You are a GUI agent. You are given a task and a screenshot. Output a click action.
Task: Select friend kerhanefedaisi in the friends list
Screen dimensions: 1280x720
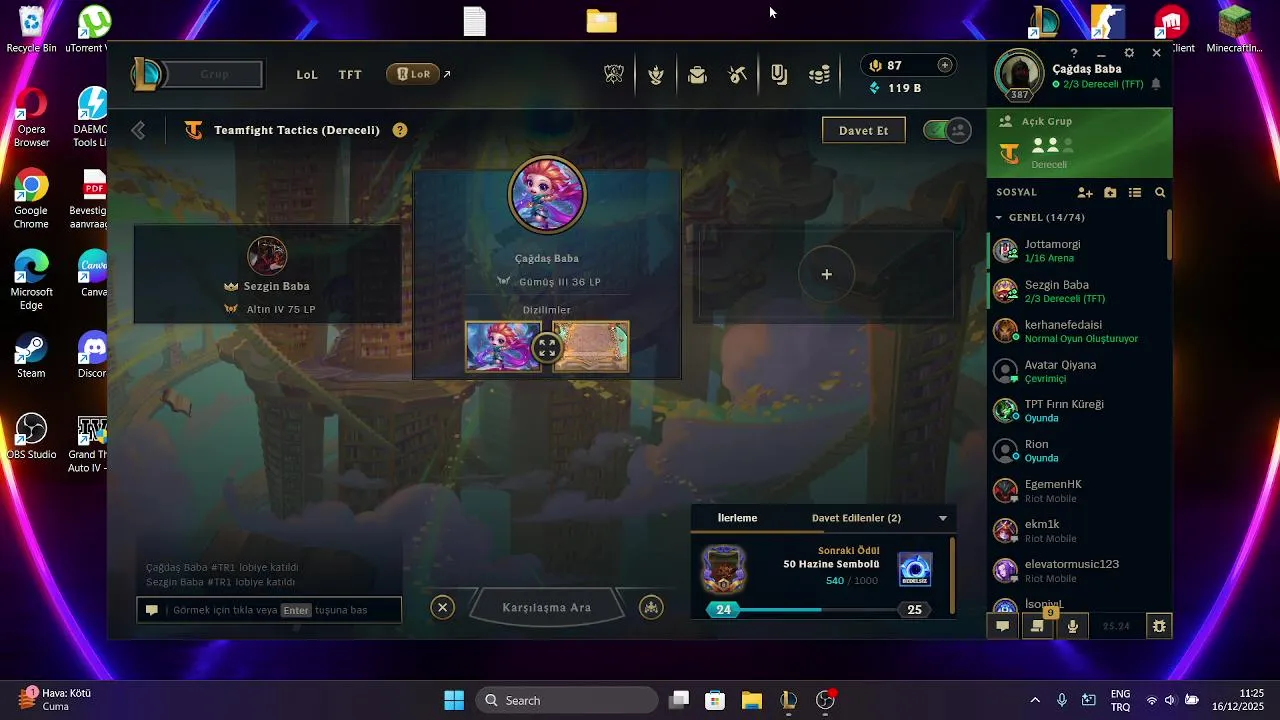(1078, 331)
